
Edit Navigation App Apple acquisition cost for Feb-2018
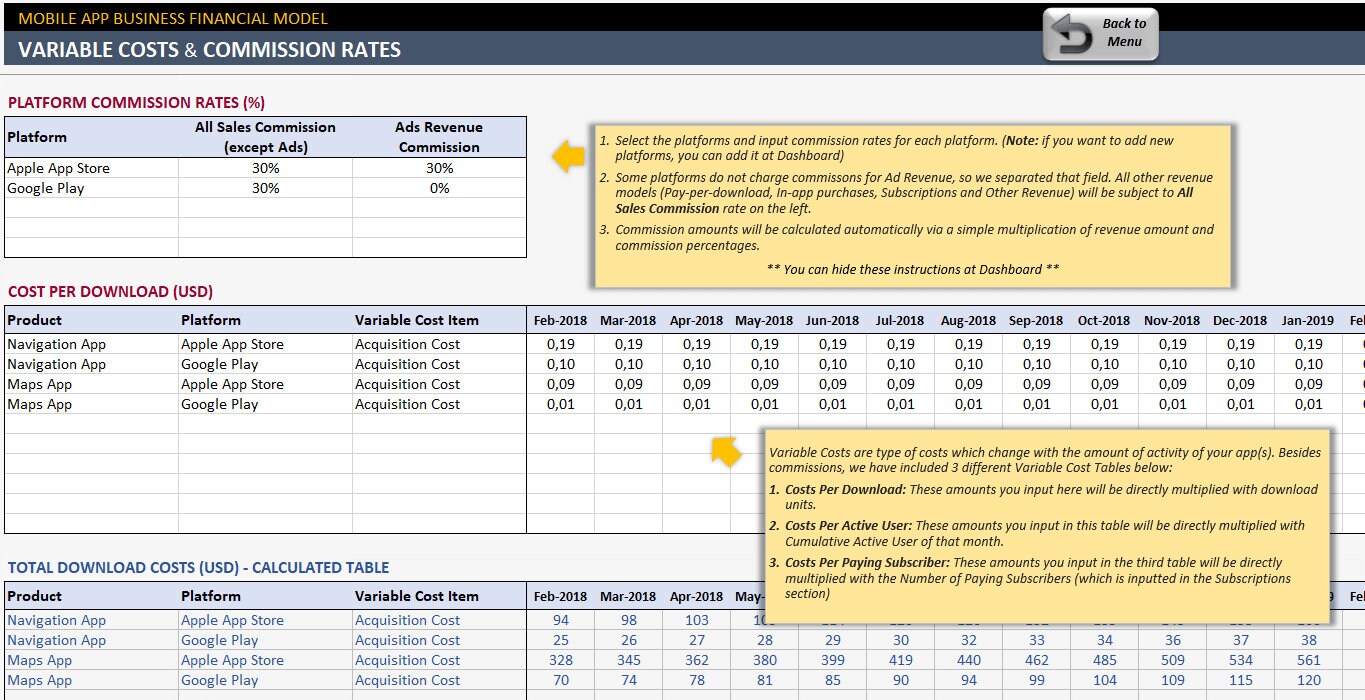[560, 344]
